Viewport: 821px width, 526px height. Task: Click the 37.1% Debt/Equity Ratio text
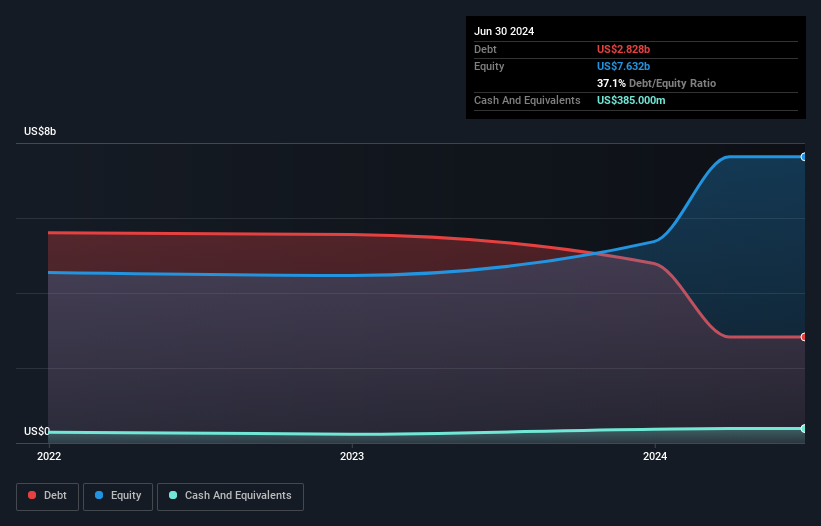pyautogui.click(x=656, y=83)
